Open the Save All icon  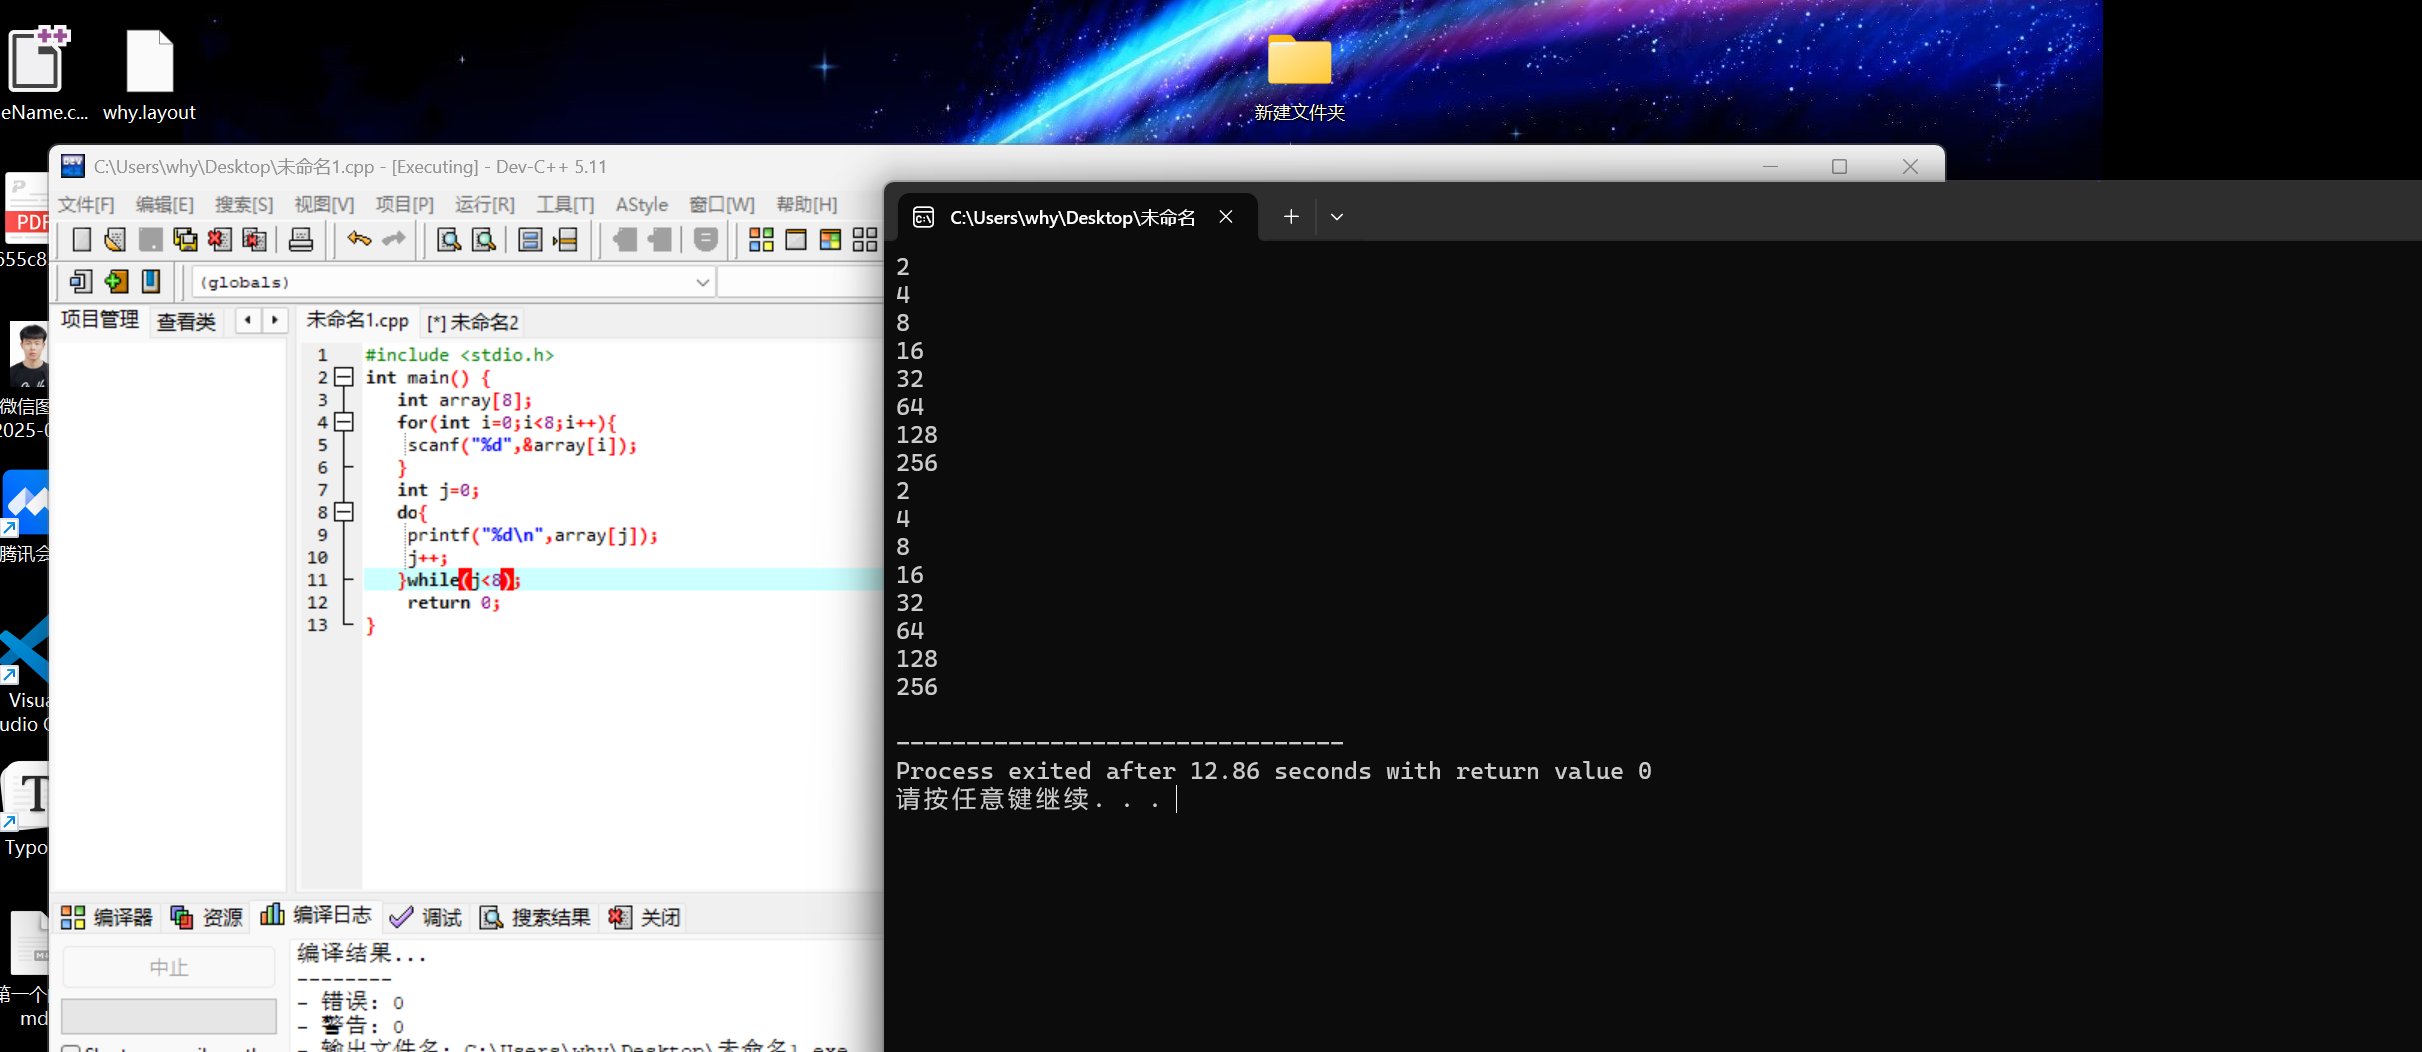pos(185,239)
